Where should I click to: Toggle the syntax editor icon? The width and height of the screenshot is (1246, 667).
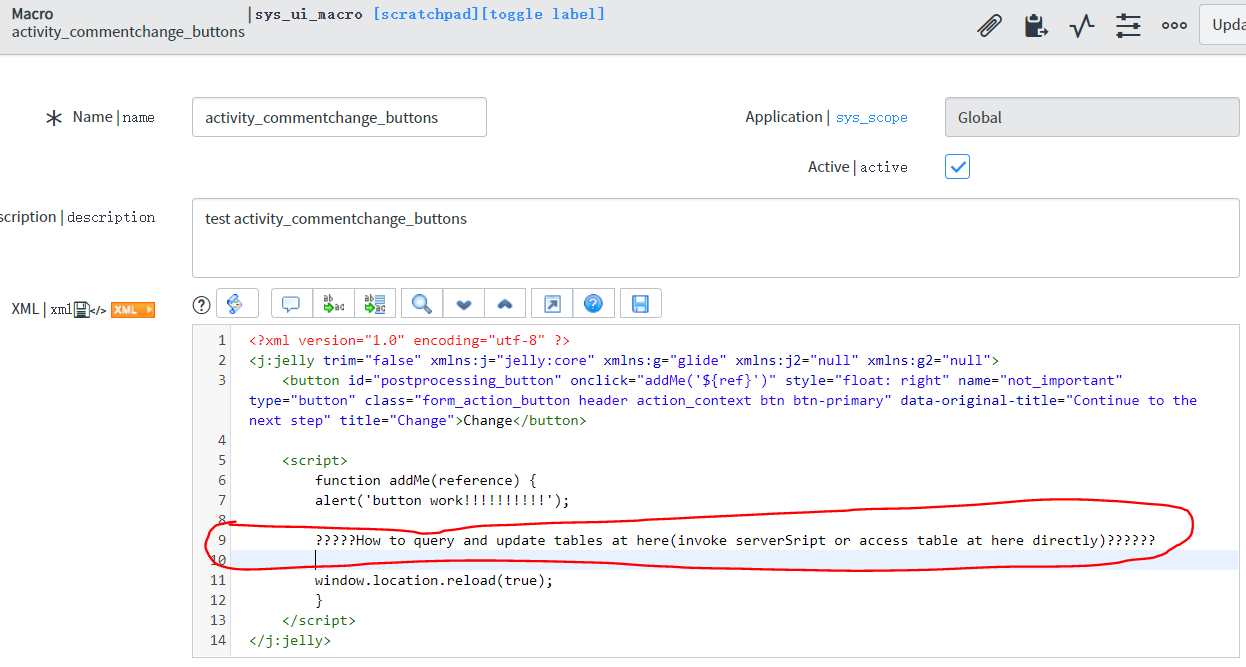click(x=237, y=304)
